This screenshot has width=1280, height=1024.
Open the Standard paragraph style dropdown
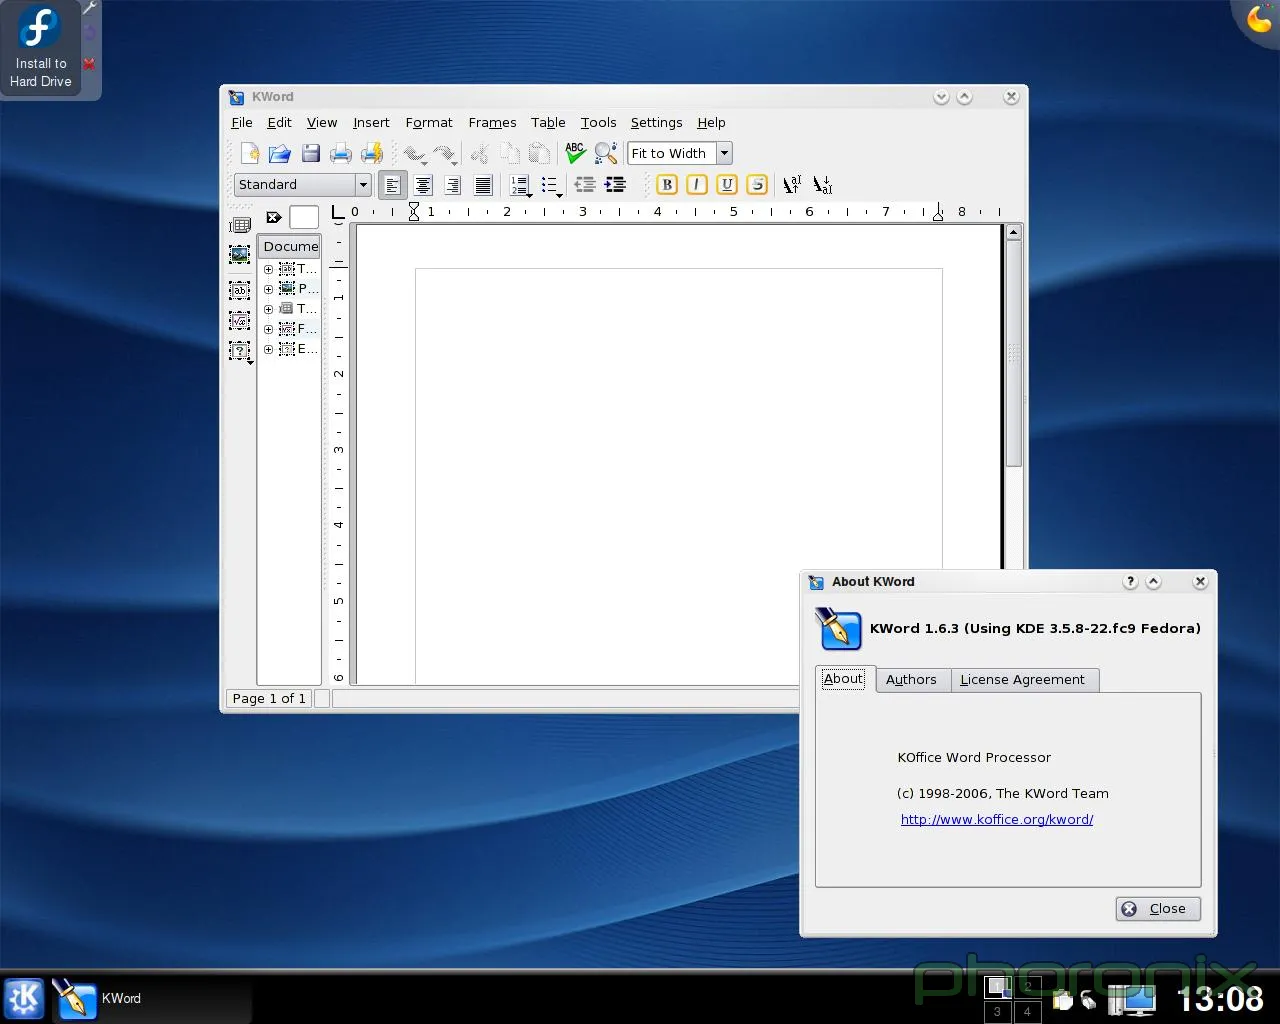pos(363,185)
